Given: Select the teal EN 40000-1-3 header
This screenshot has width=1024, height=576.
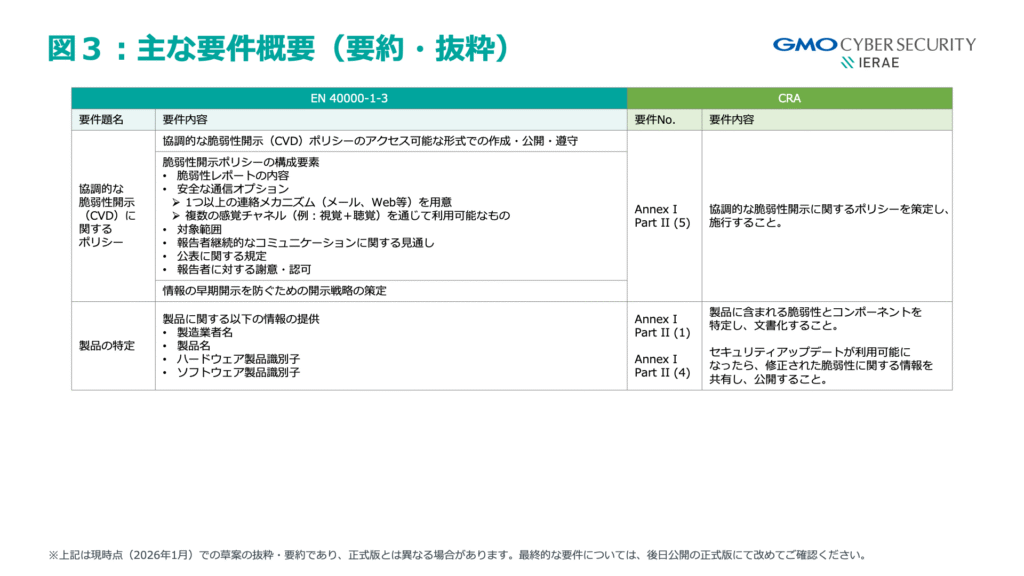Looking at the screenshot, I should pos(349,99).
